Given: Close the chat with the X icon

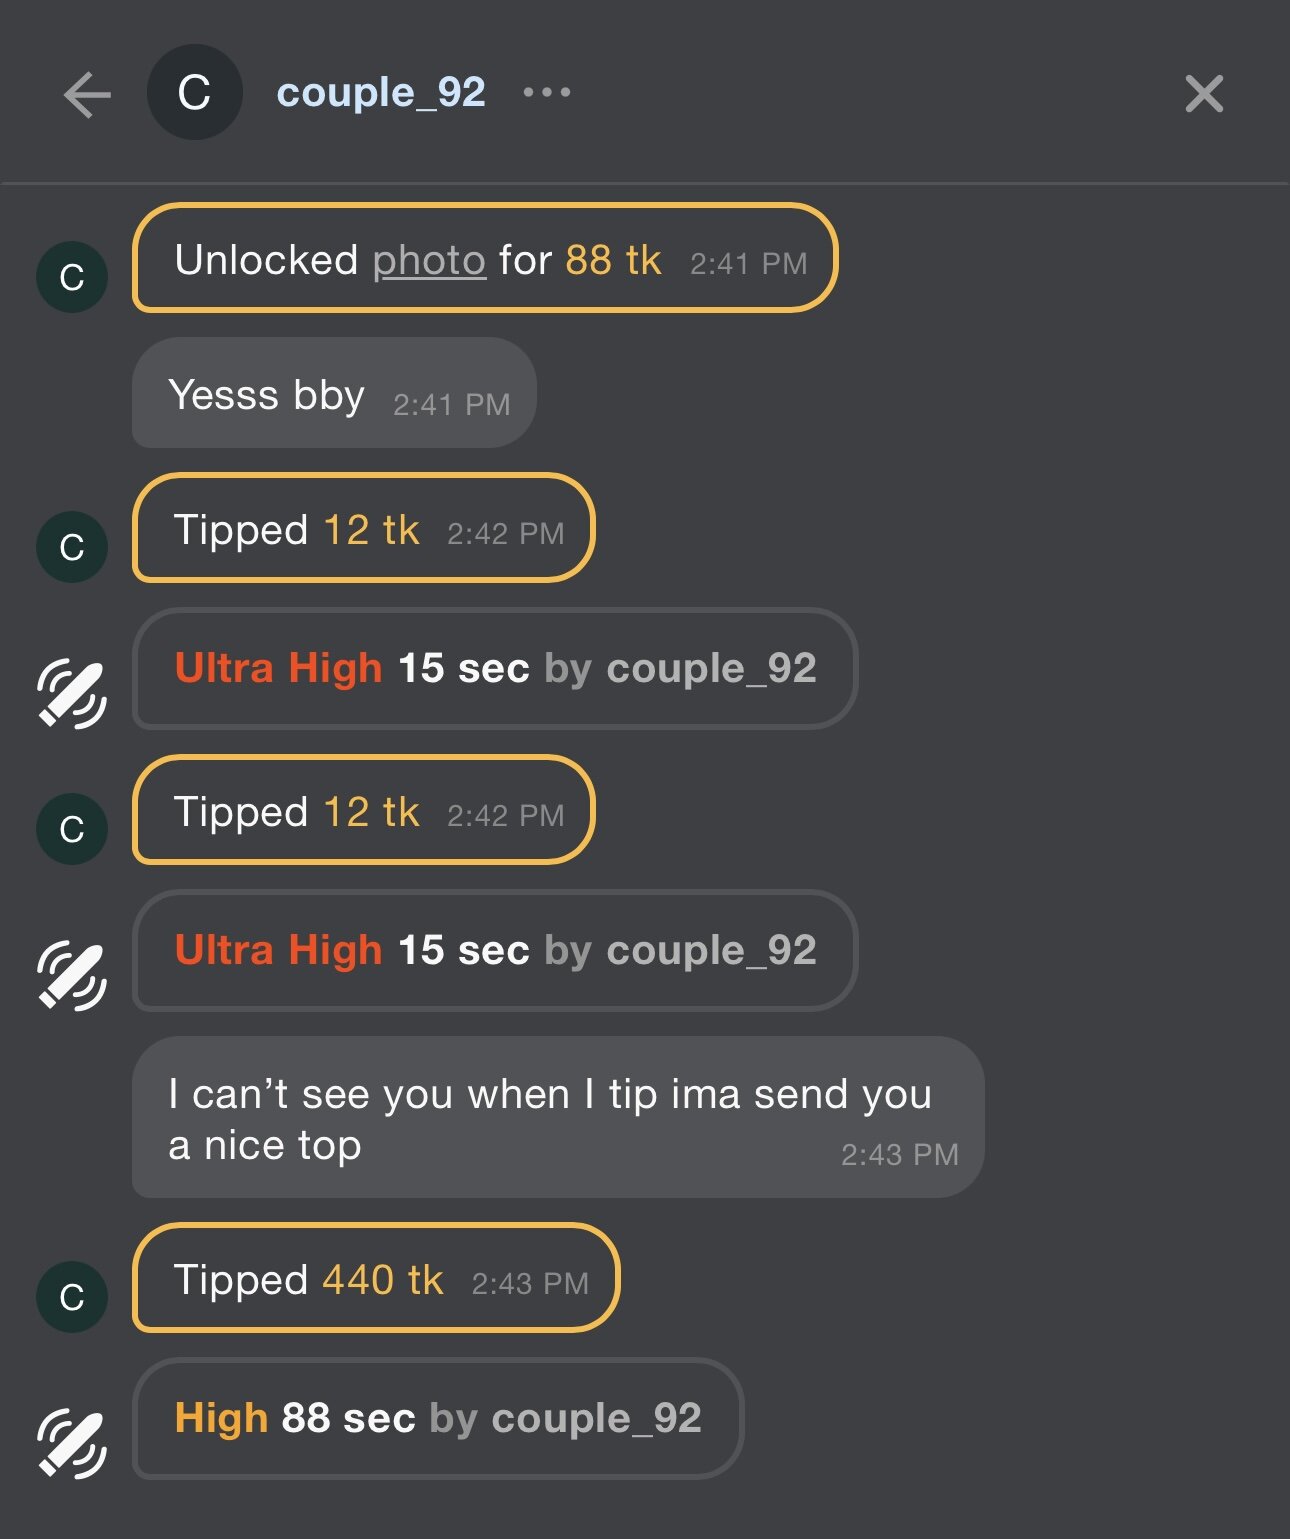Looking at the screenshot, I should click(1204, 95).
